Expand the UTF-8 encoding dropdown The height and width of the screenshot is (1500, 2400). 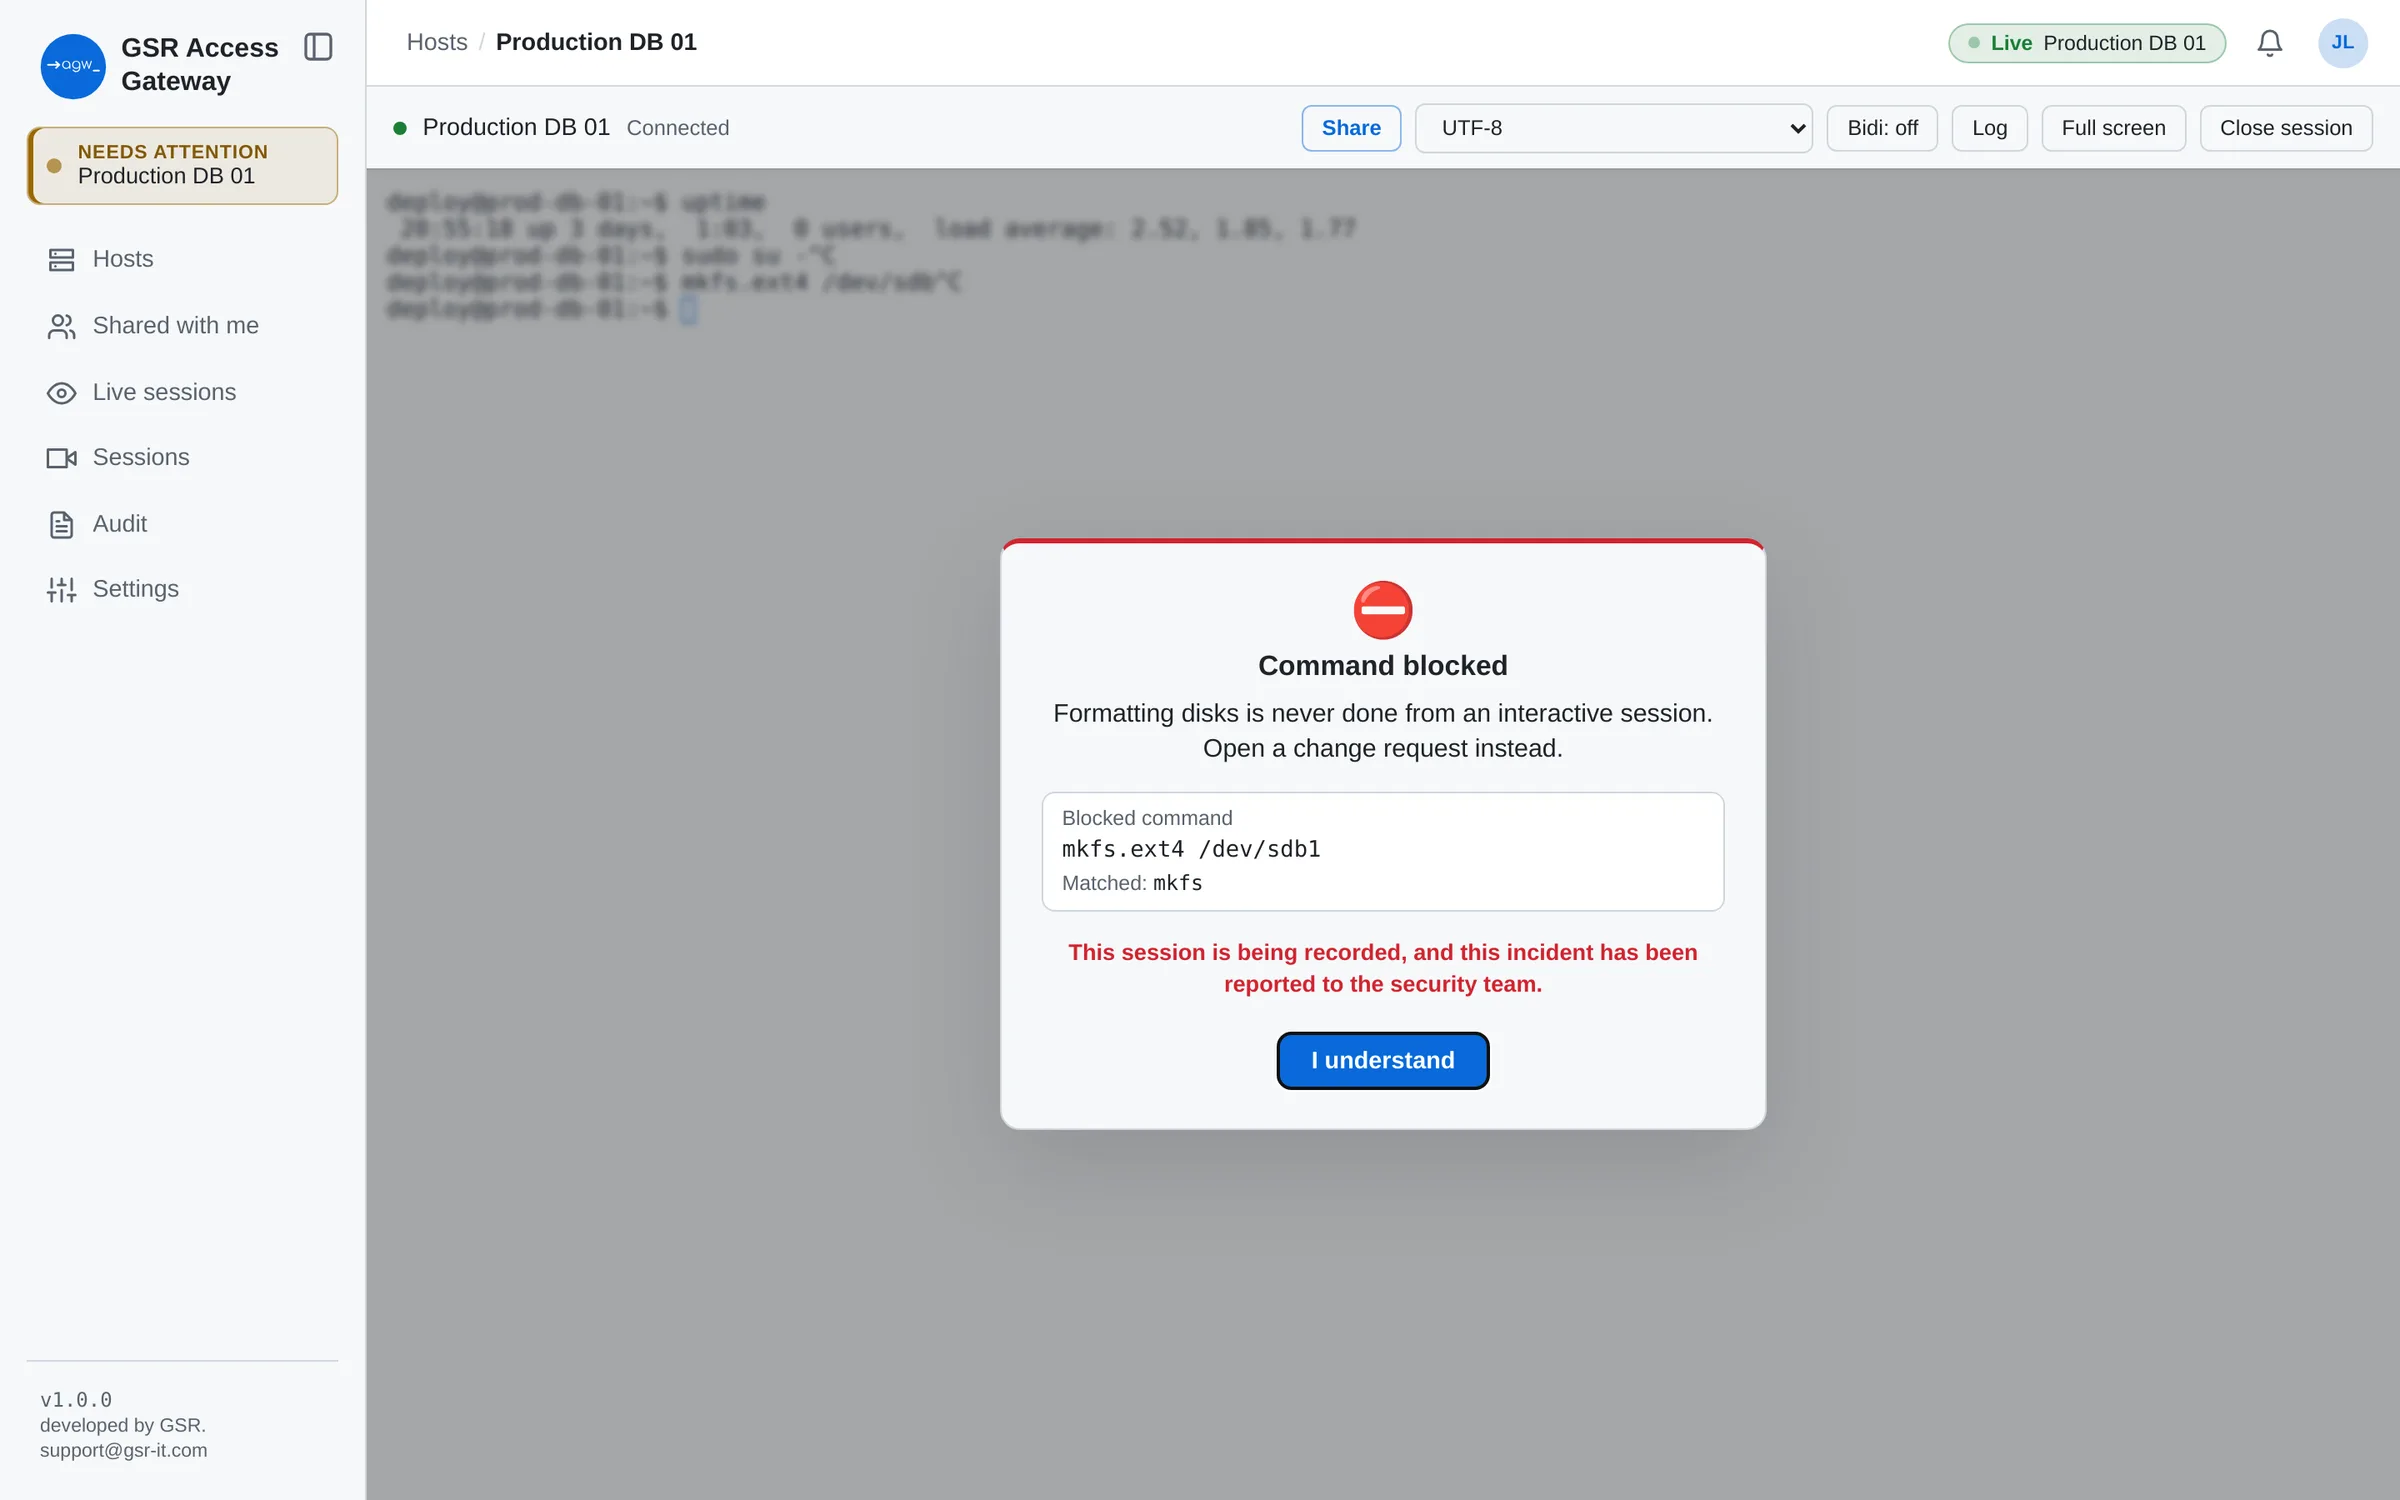tap(1613, 128)
